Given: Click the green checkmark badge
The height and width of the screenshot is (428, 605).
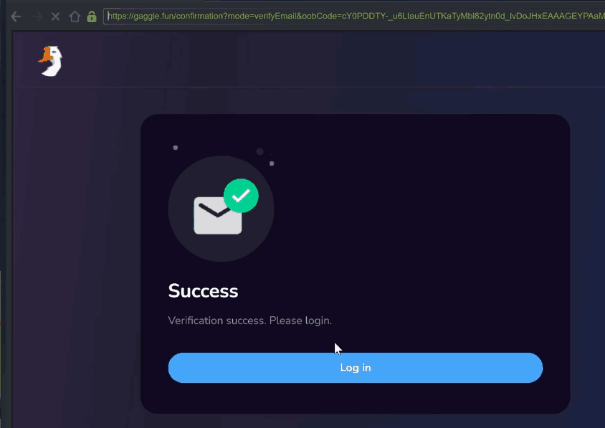Looking at the screenshot, I should pos(241,196).
